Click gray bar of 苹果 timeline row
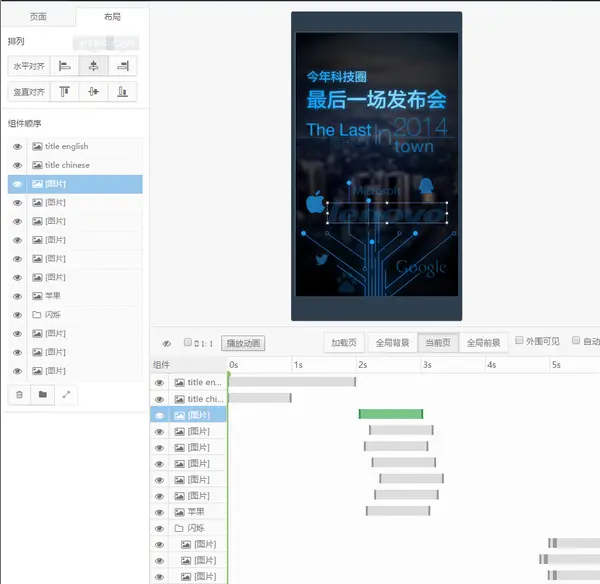The height and width of the screenshot is (584, 600). click(398, 511)
